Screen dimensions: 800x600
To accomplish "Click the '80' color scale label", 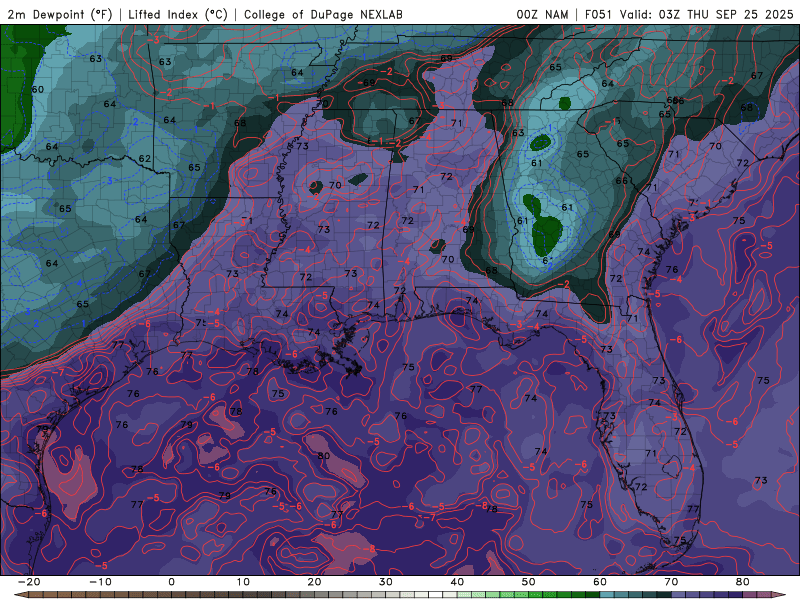I will pos(743,582).
